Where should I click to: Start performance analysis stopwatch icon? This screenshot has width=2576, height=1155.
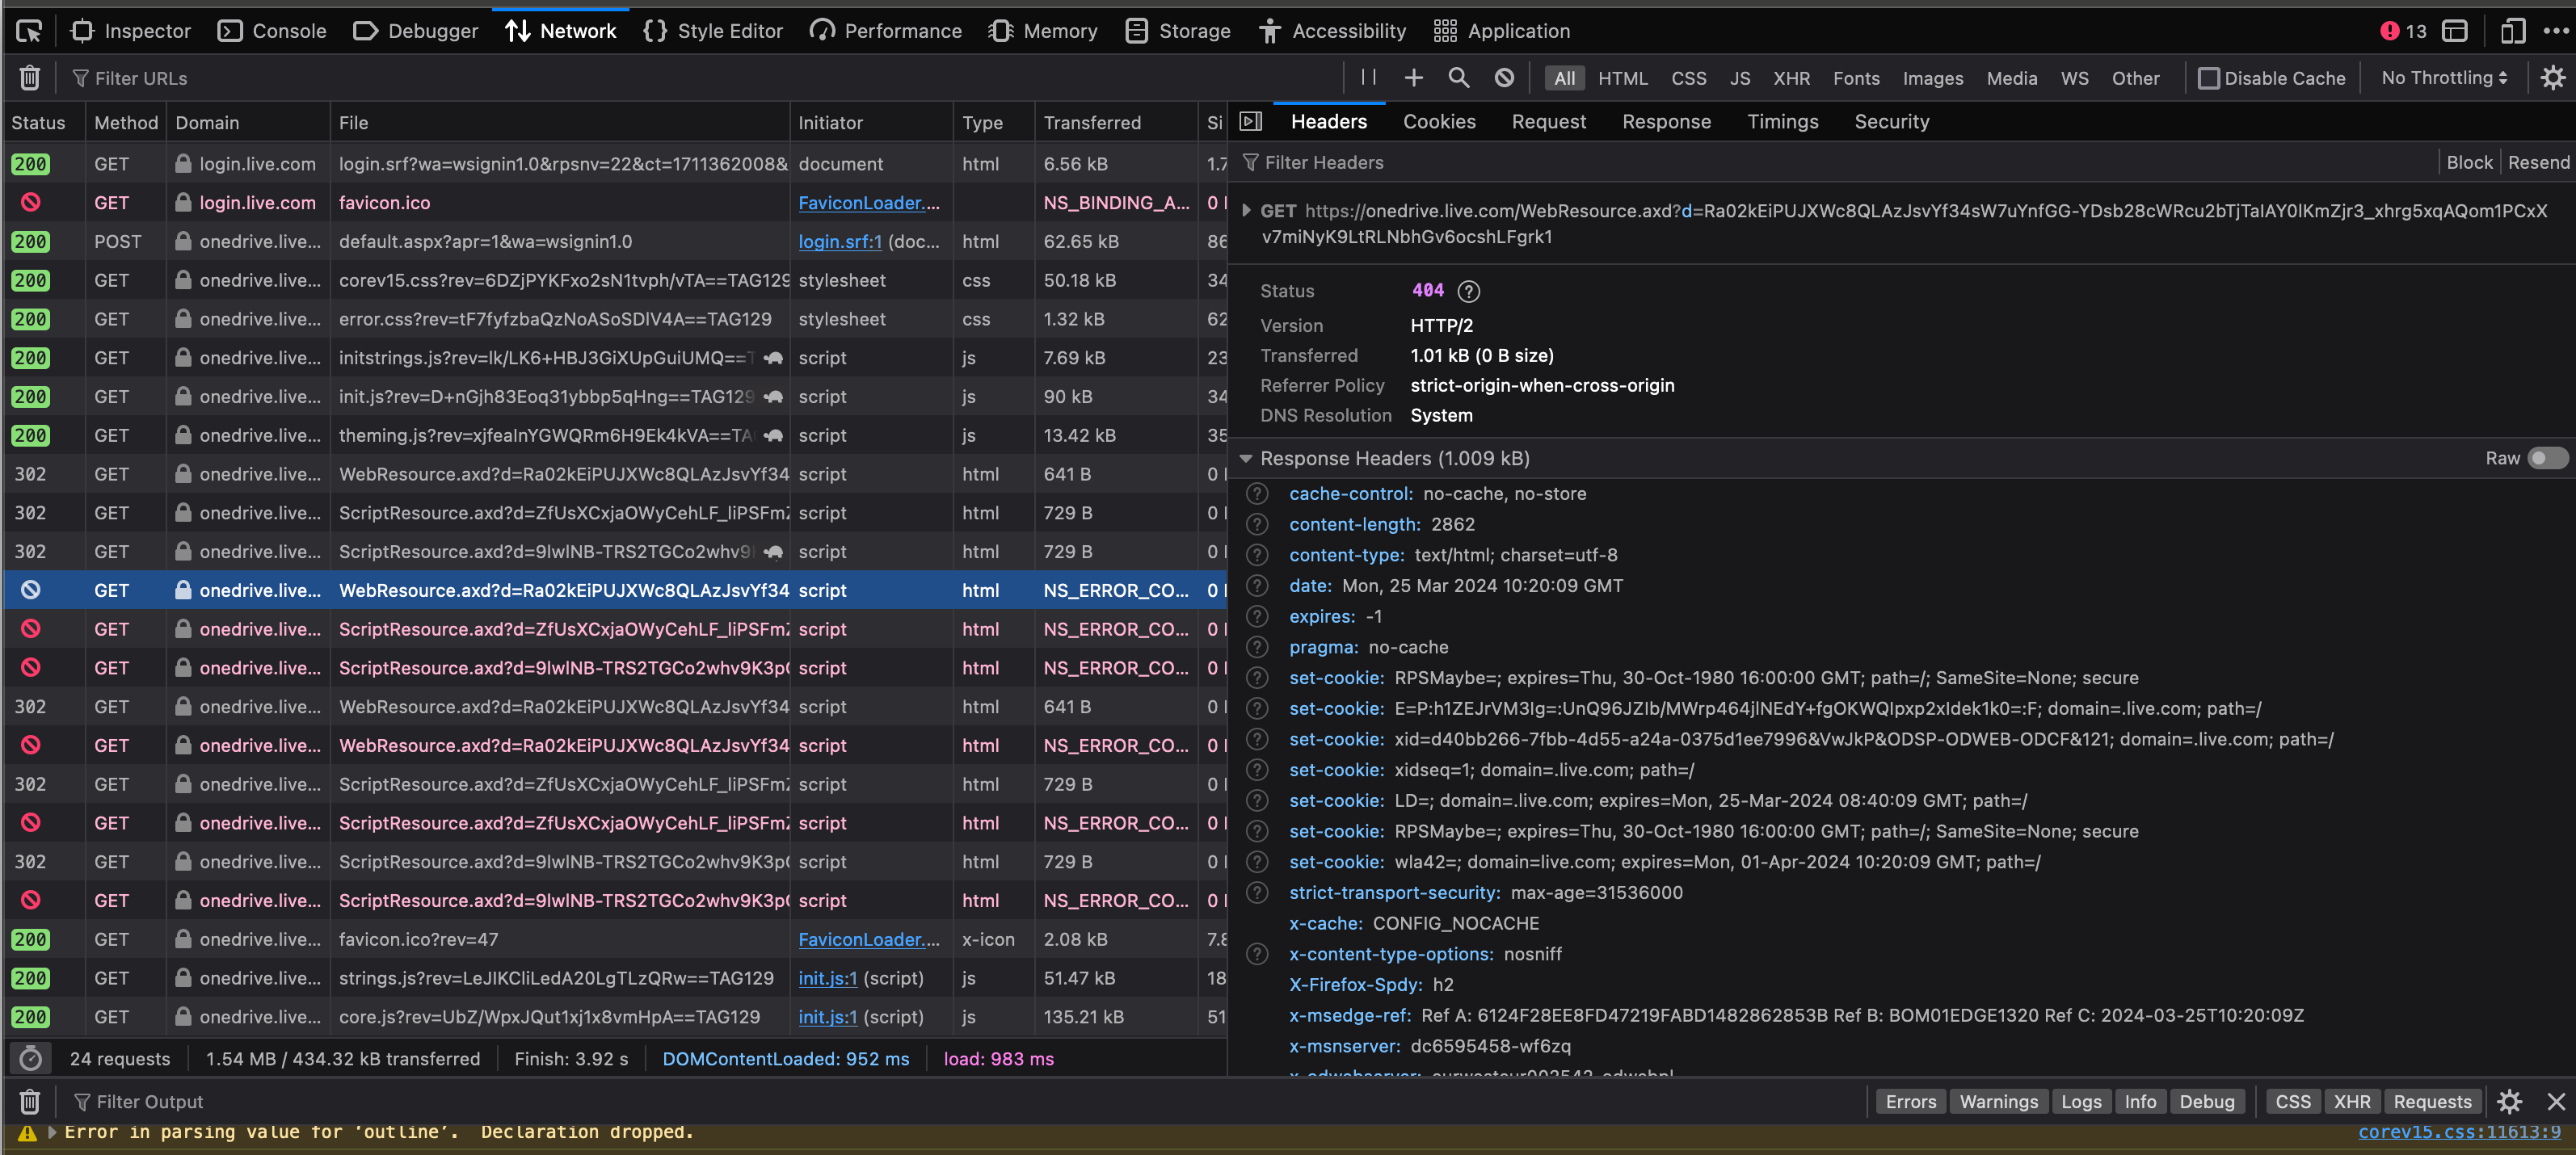tap(31, 1058)
